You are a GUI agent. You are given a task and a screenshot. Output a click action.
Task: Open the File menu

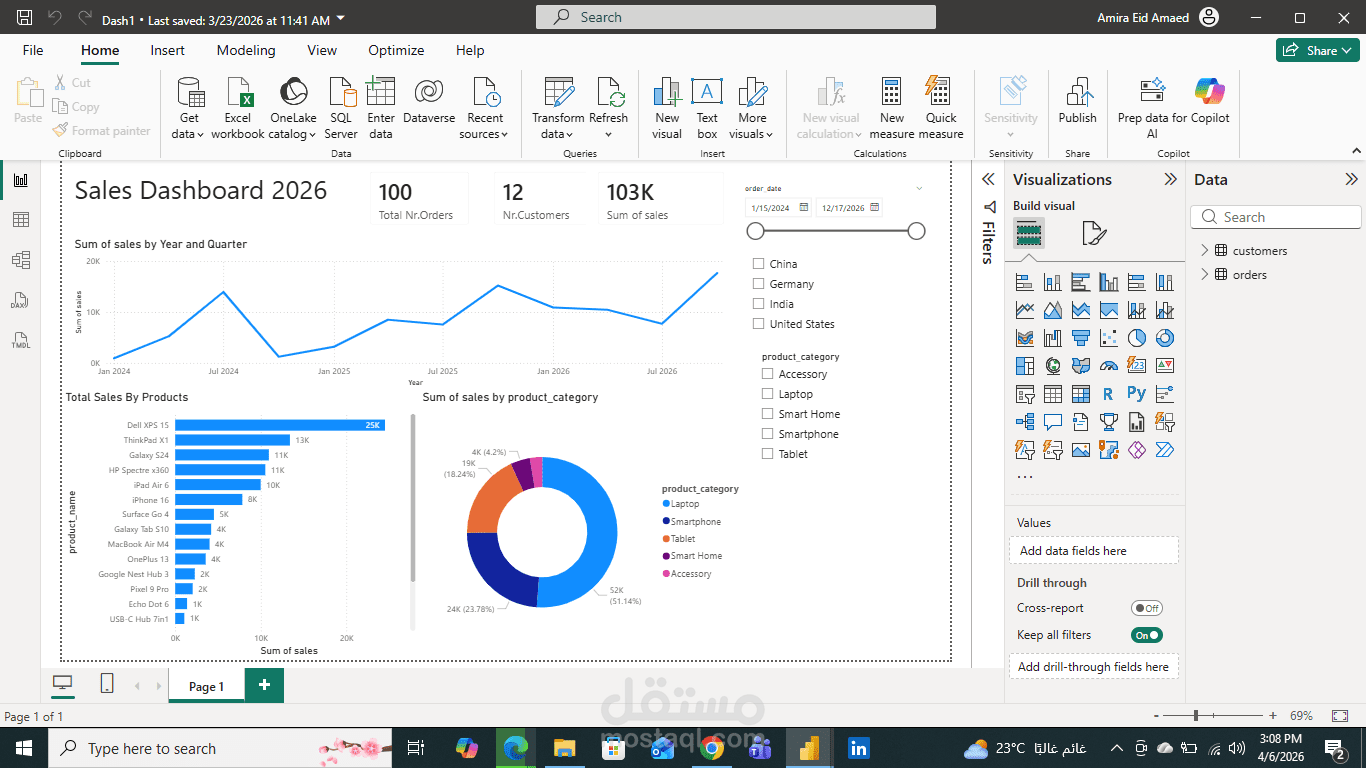tap(33, 50)
